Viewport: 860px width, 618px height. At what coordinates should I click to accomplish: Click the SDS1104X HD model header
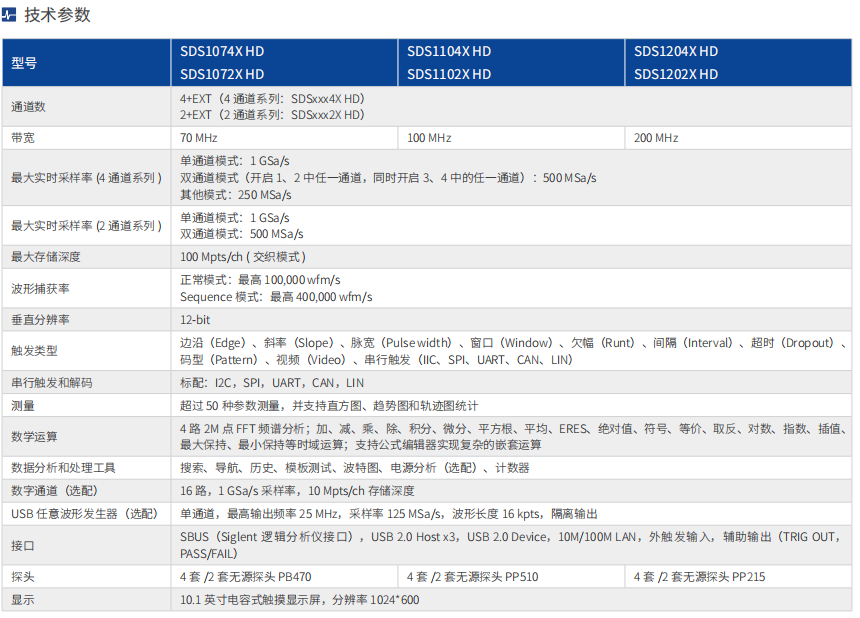coord(449,51)
